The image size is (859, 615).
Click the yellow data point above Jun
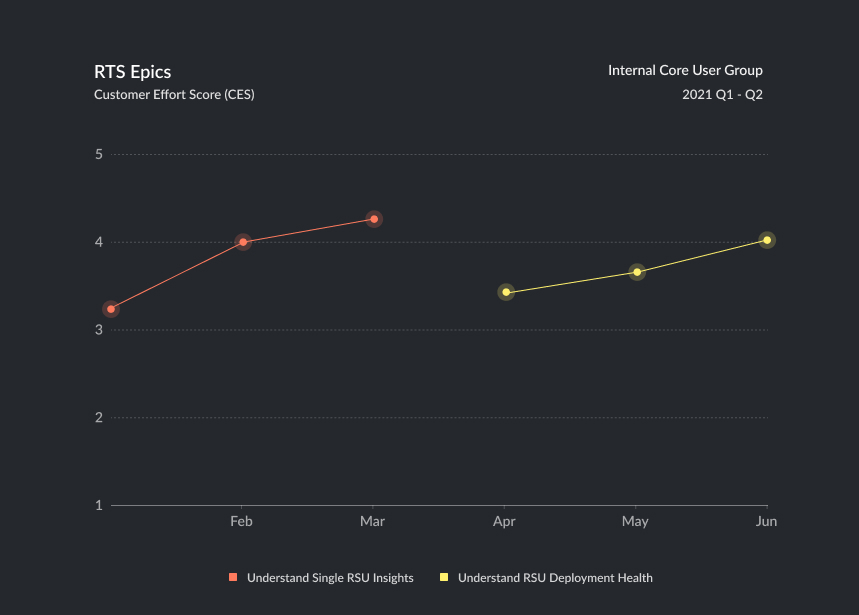coord(767,240)
